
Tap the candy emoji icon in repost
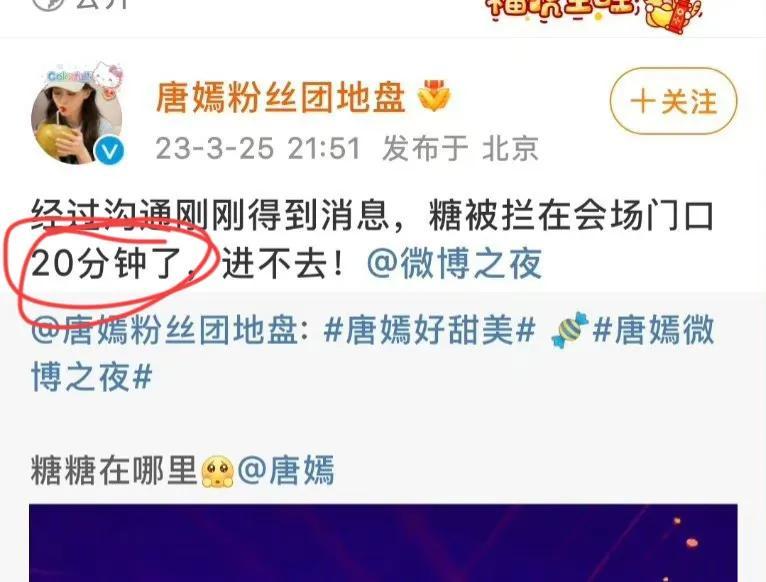[569, 330]
